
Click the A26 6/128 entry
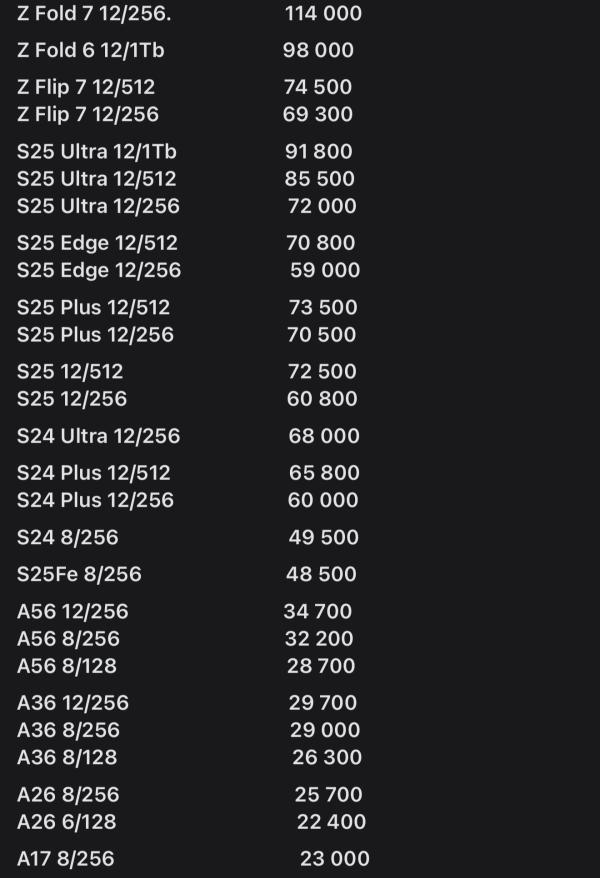click(x=66, y=822)
